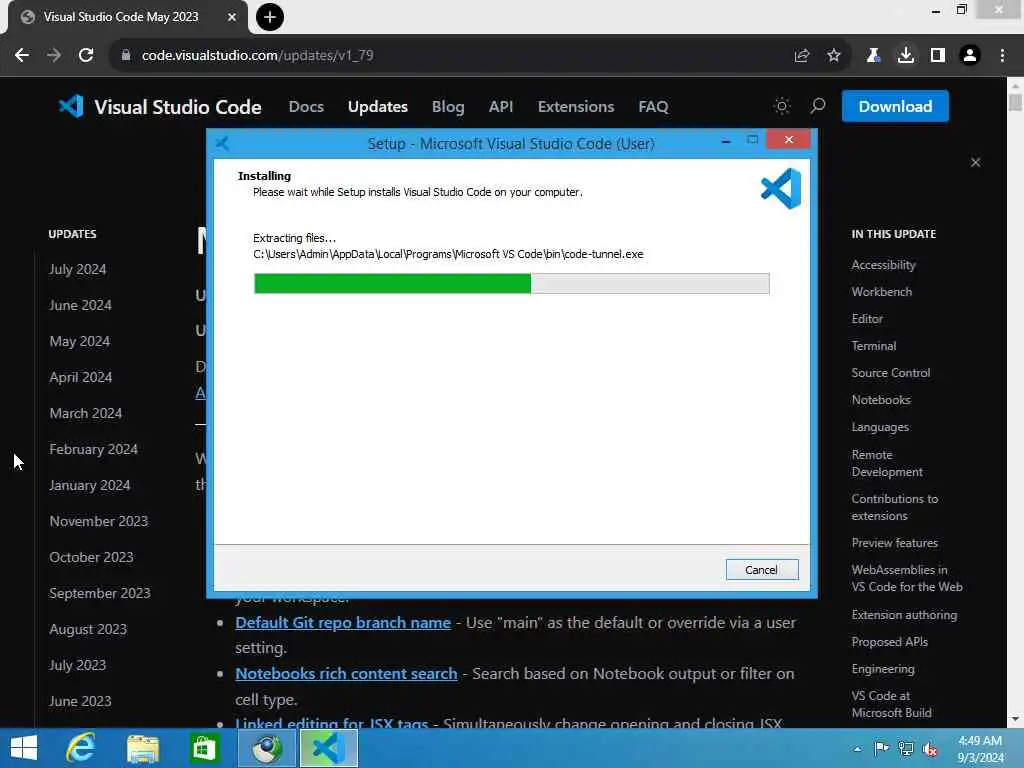This screenshot has width=1024, height=768.
Task: Jump to Contributions to extensions section
Action: click(894, 507)
